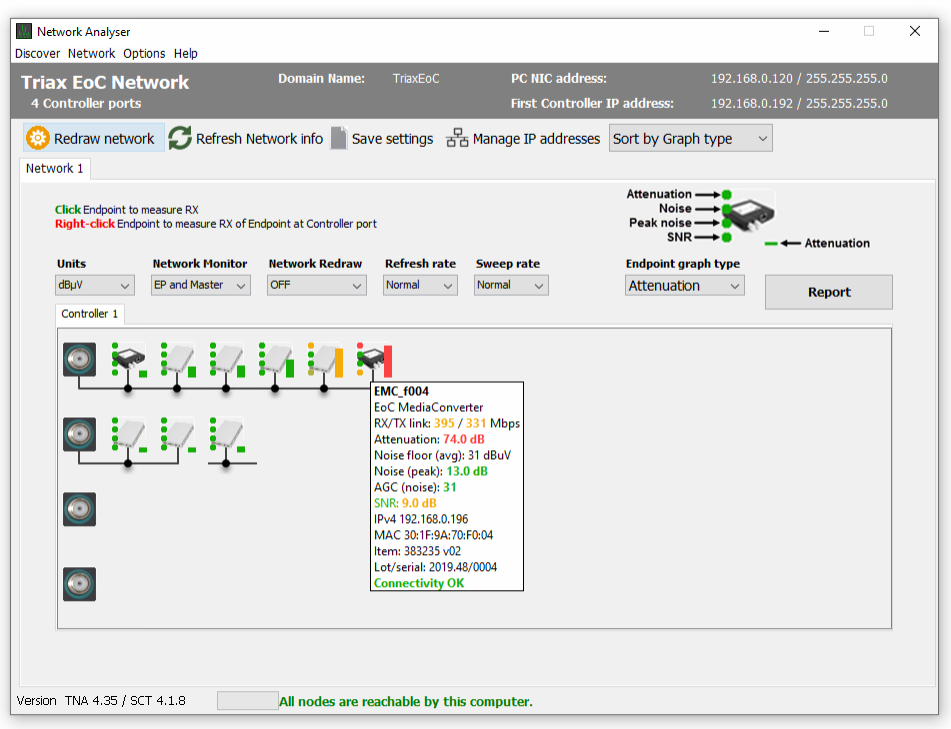Click second endpoint on second controller line
951x729 pixels.
coord(178,434)
